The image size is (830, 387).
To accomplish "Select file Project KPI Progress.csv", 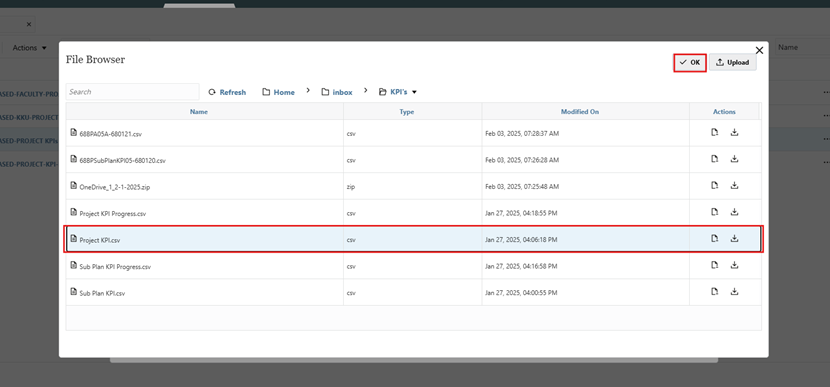I will click(x=112, y=214).
